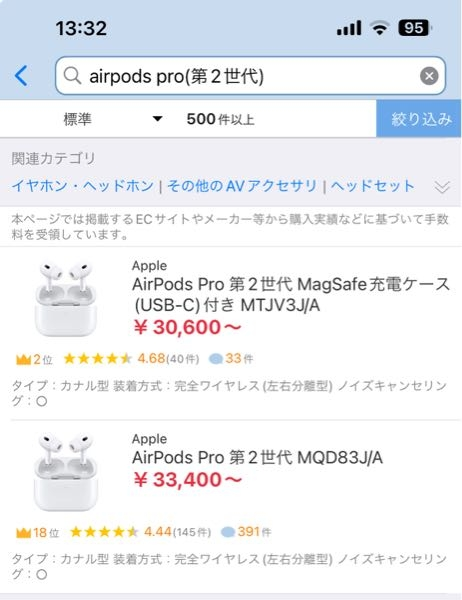Screen dimensions: 462x600
Task: Tap the ¥30,600〜 price
Action: (188, 328)
